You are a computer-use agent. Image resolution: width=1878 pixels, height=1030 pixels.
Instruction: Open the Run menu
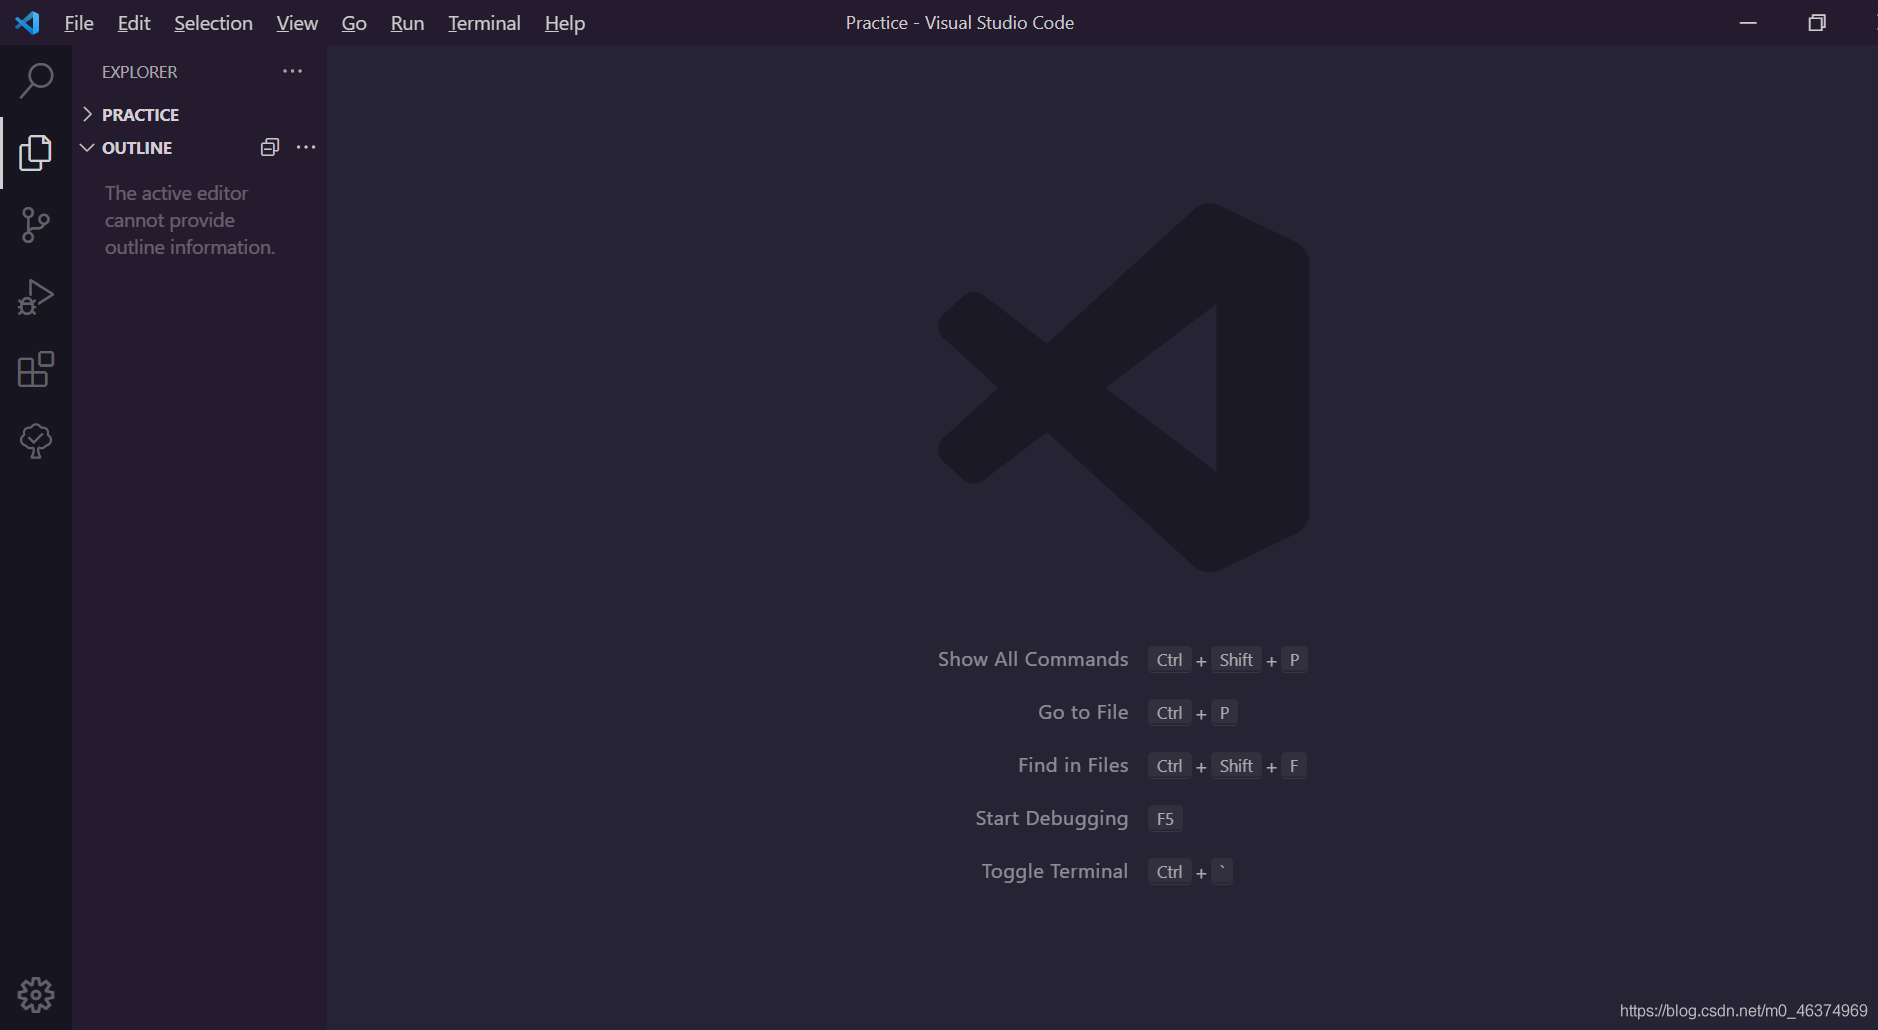[407, 23]
